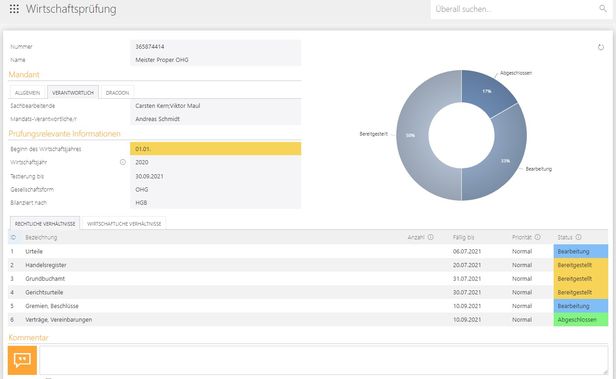Select the Handelsregister row

pyautogui.click(x=308, y=265)
